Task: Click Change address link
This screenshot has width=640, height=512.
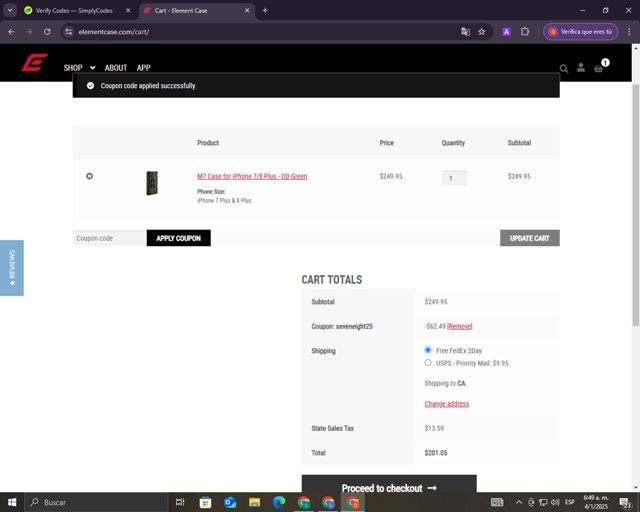Action: pyautogui.click(x=447, y=404)
